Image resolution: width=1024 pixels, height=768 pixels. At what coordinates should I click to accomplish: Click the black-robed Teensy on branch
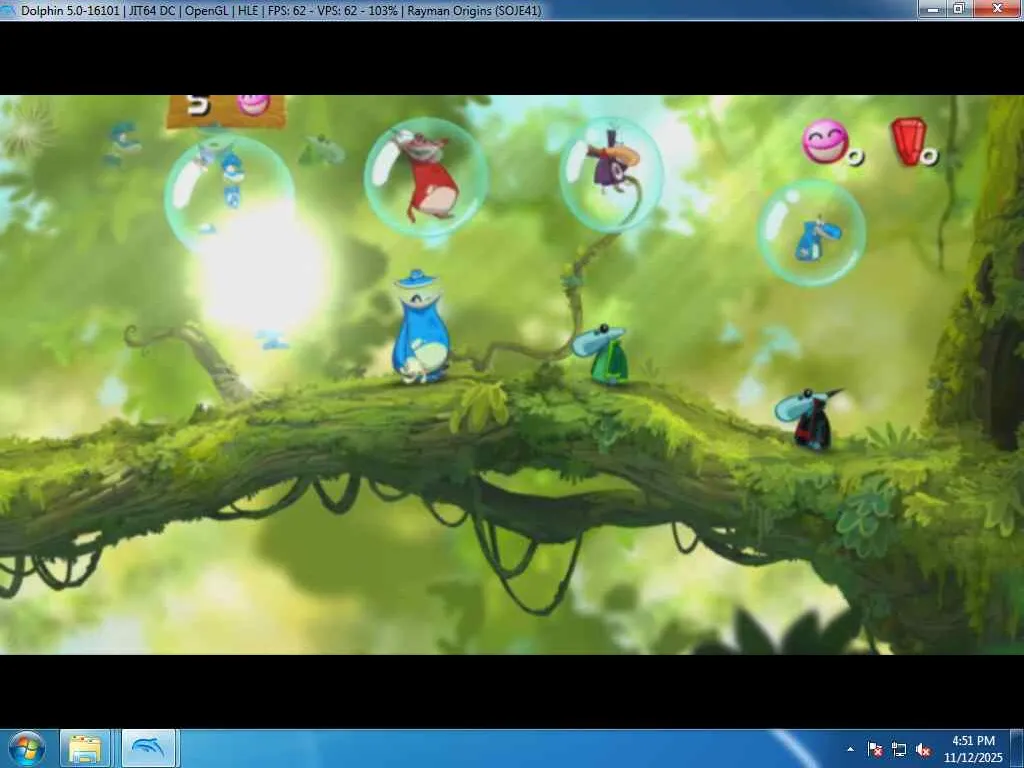click(x=808, y=418)
